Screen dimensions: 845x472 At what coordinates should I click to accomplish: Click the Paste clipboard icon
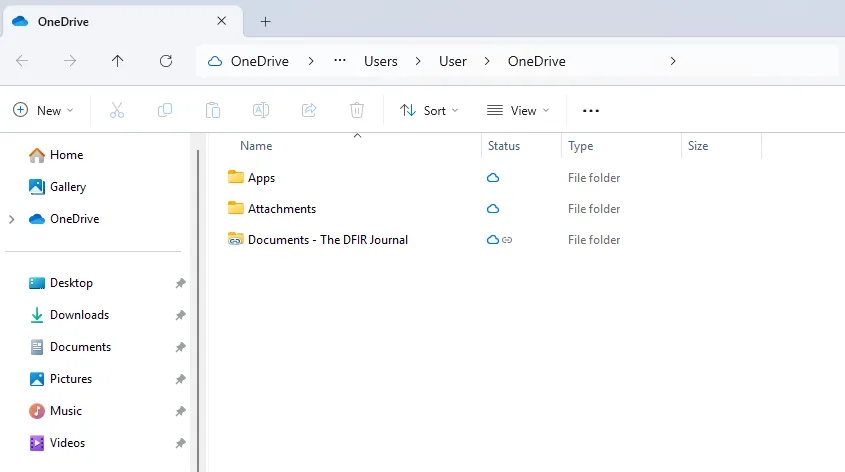click(213, 110)
